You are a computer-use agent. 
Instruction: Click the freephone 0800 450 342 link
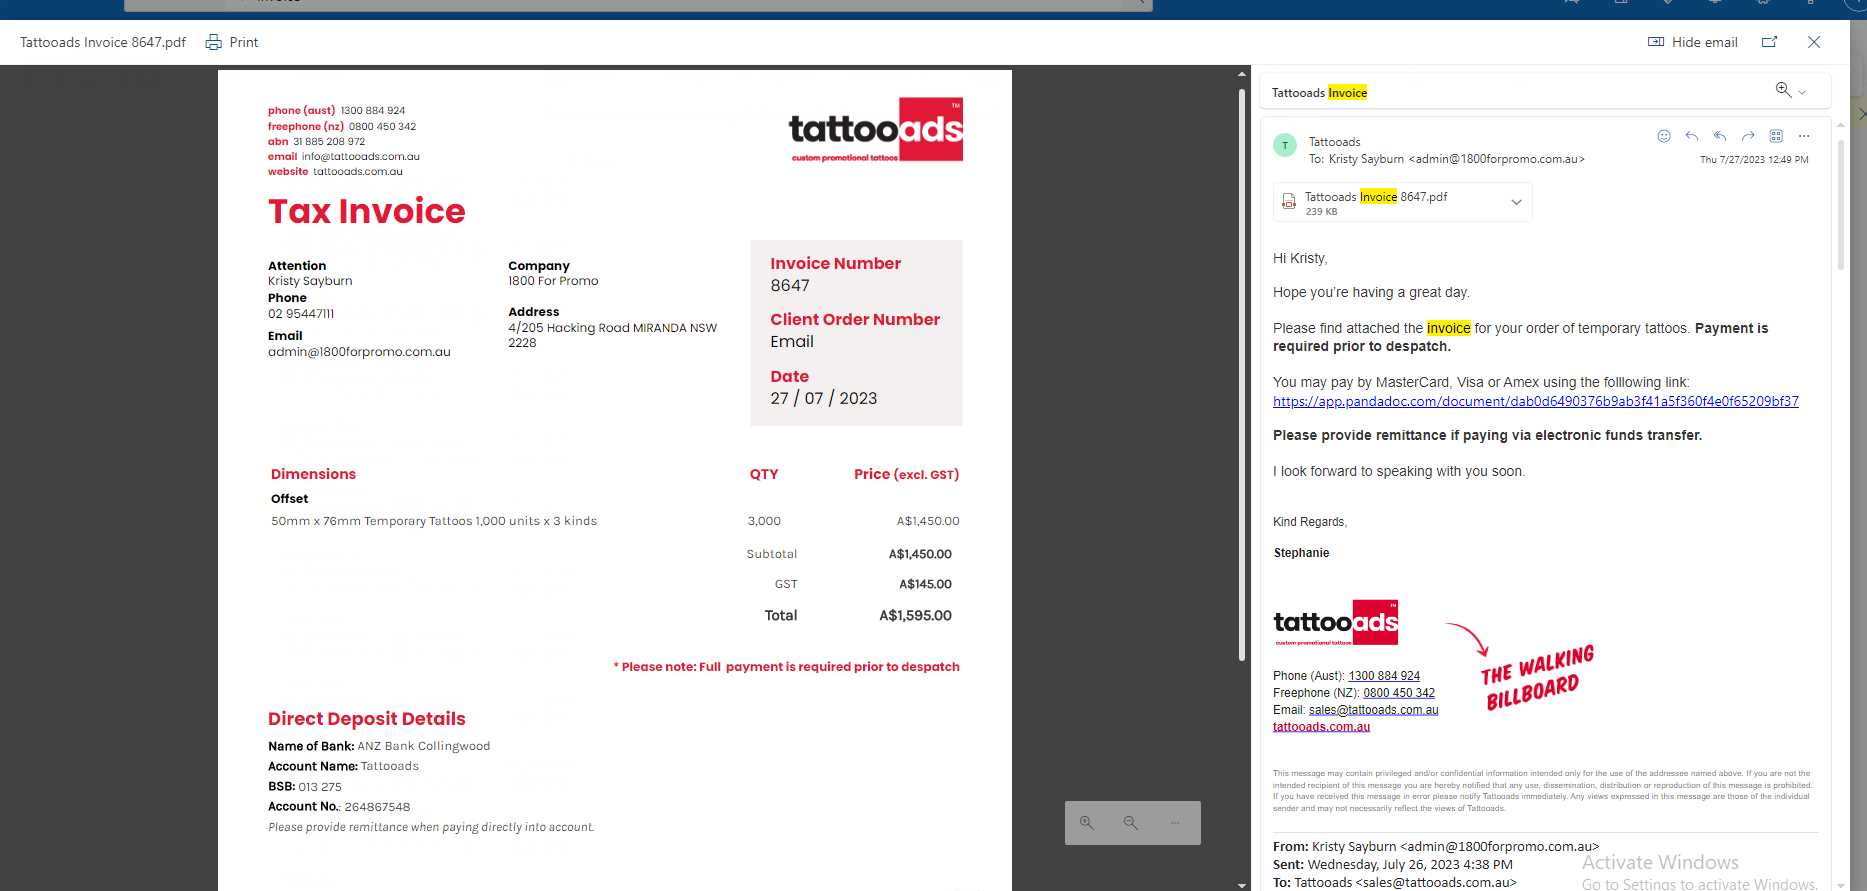1399,693
